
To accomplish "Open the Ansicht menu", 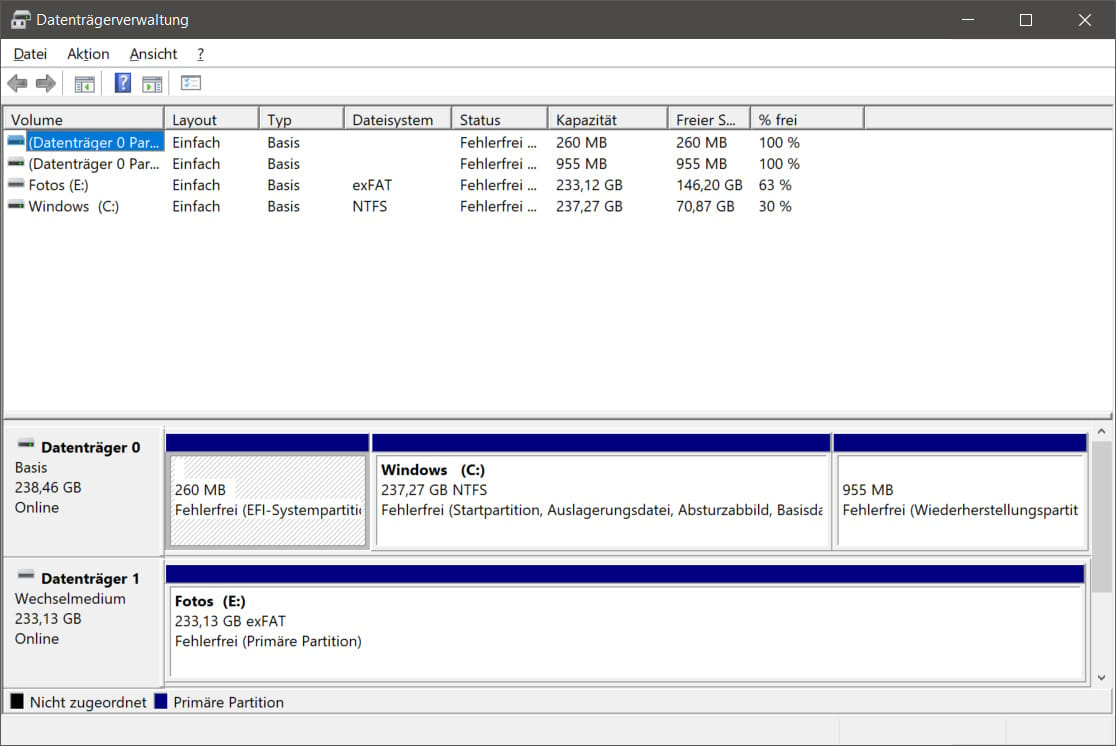I will click(153, 54).
